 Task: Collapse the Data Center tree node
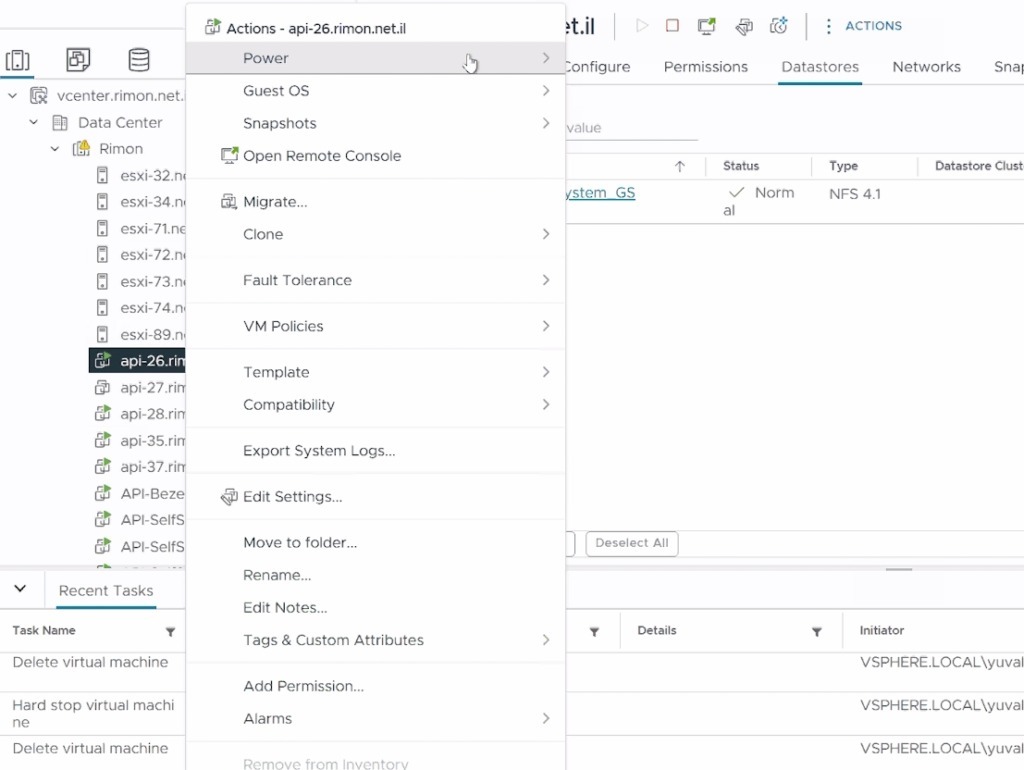click(x=34, y=122)
